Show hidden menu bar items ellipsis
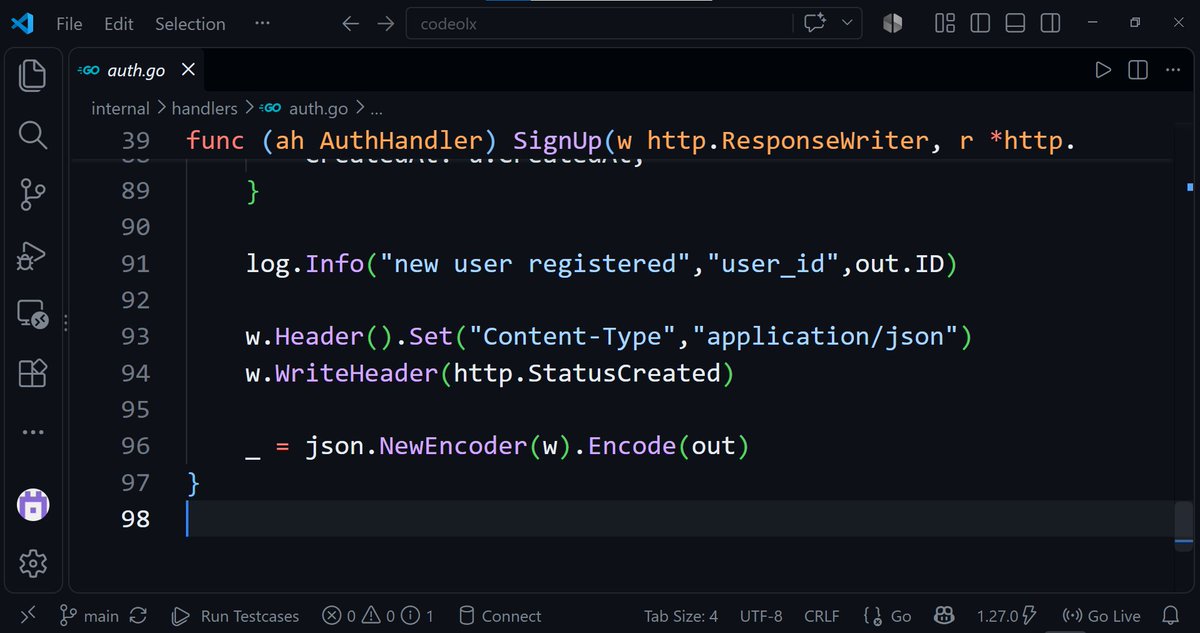The width and height of the screenshot is (1200, 633). 262,23
